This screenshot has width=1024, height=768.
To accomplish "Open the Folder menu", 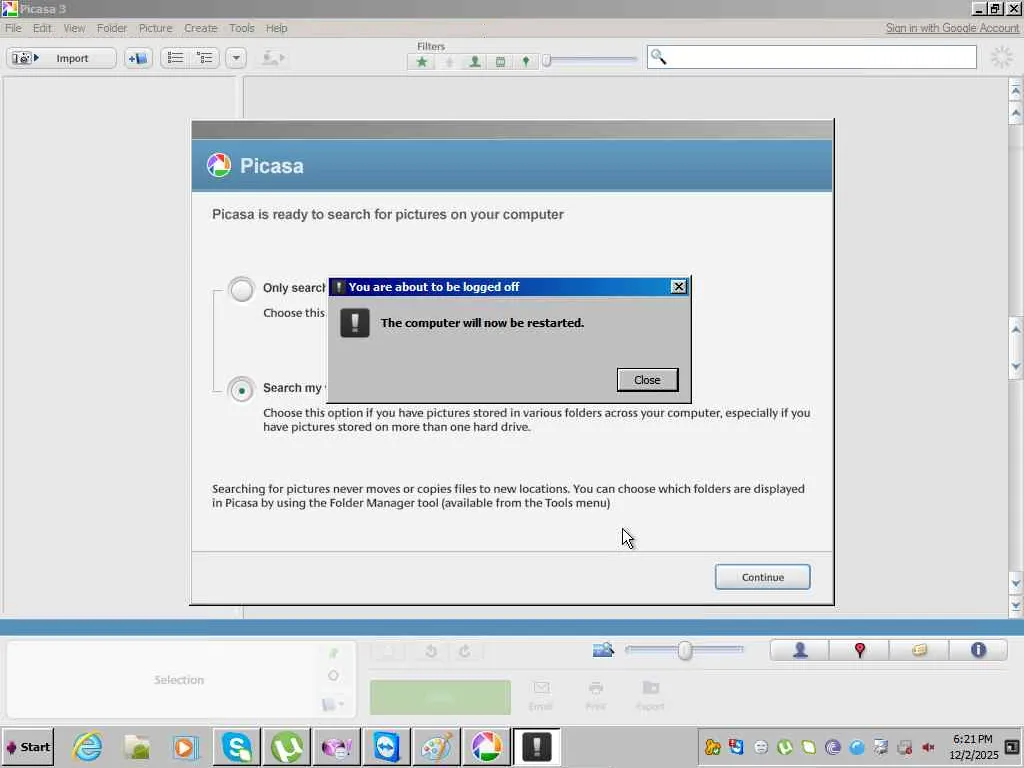I will [112, 28].
